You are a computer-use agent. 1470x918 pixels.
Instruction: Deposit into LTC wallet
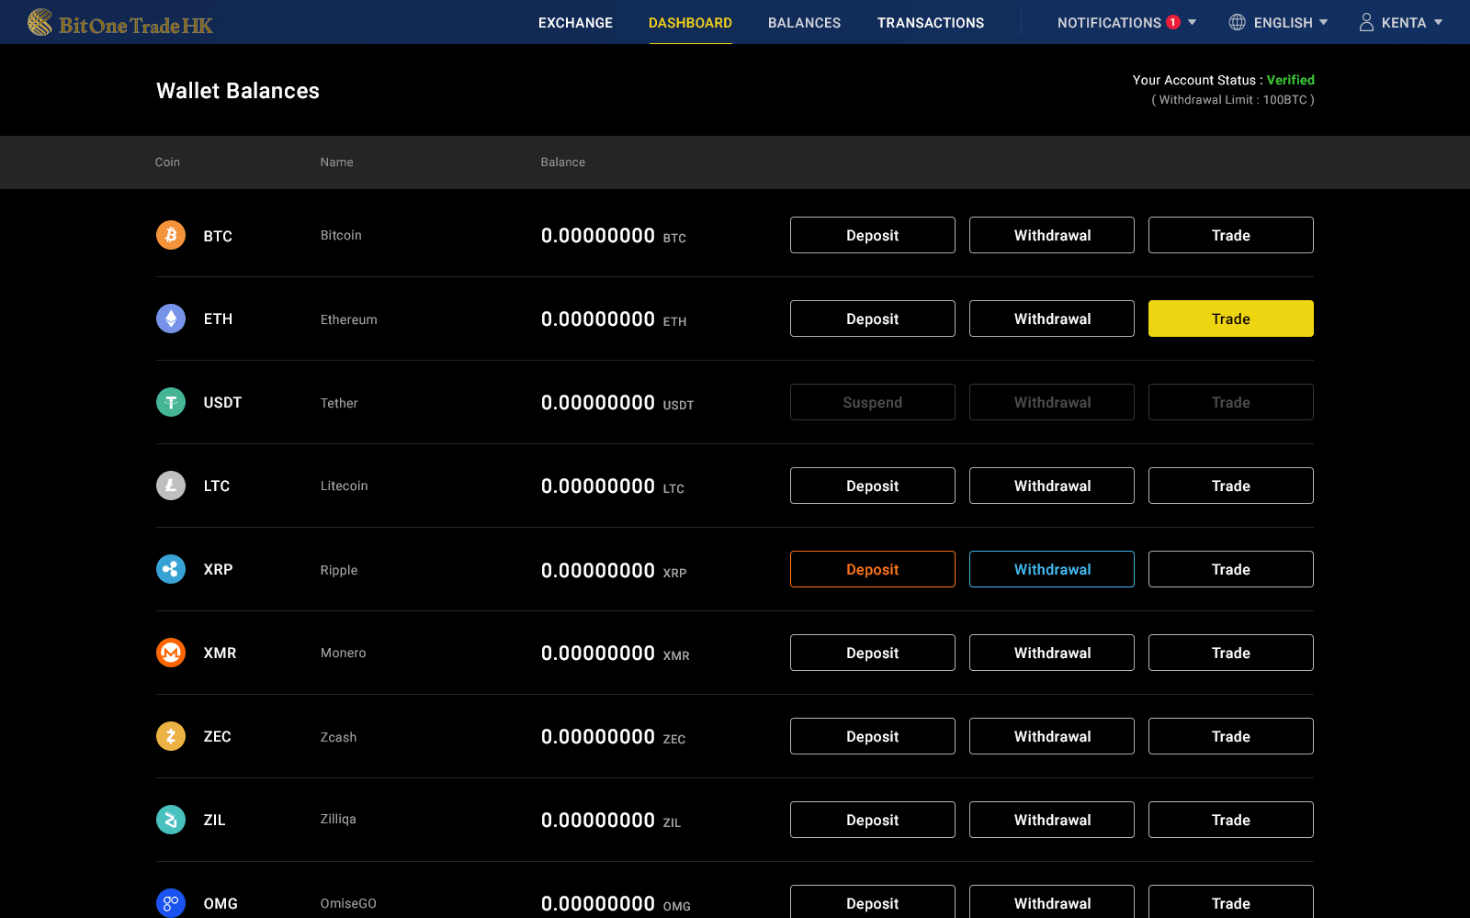(x=872, y=486)
